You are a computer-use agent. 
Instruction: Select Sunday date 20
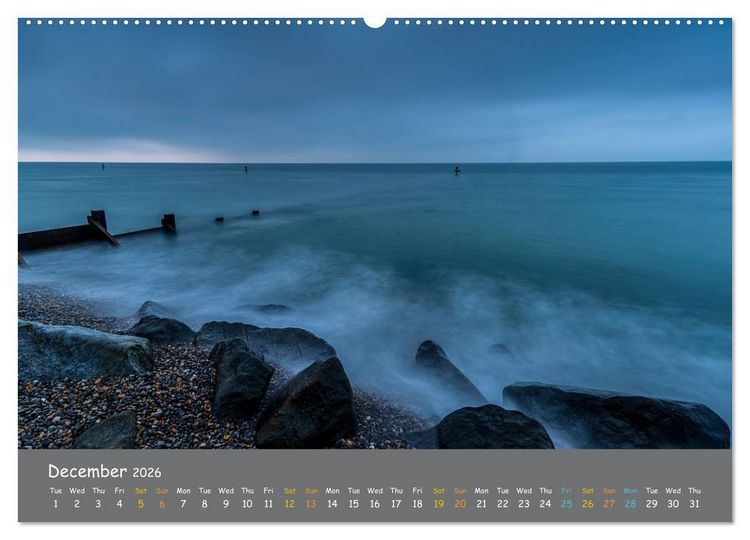click(x=460, y=504)
